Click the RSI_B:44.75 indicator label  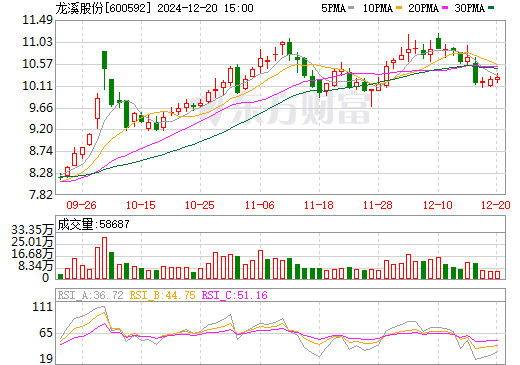coord(162,295)
